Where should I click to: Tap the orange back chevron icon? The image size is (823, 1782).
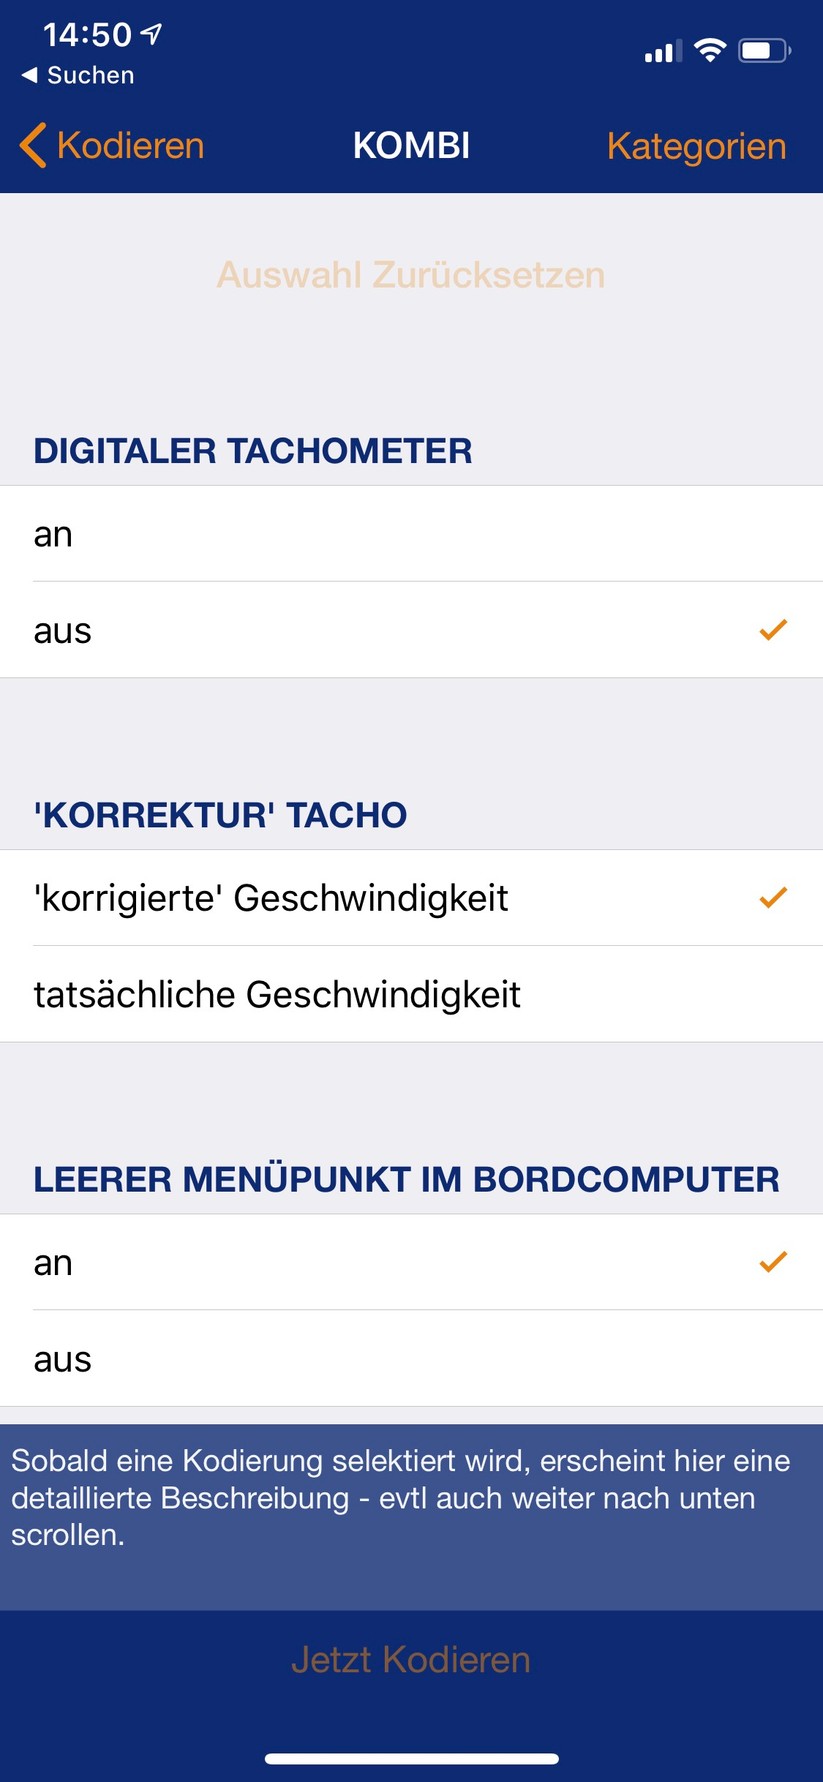tap(33, 146)
